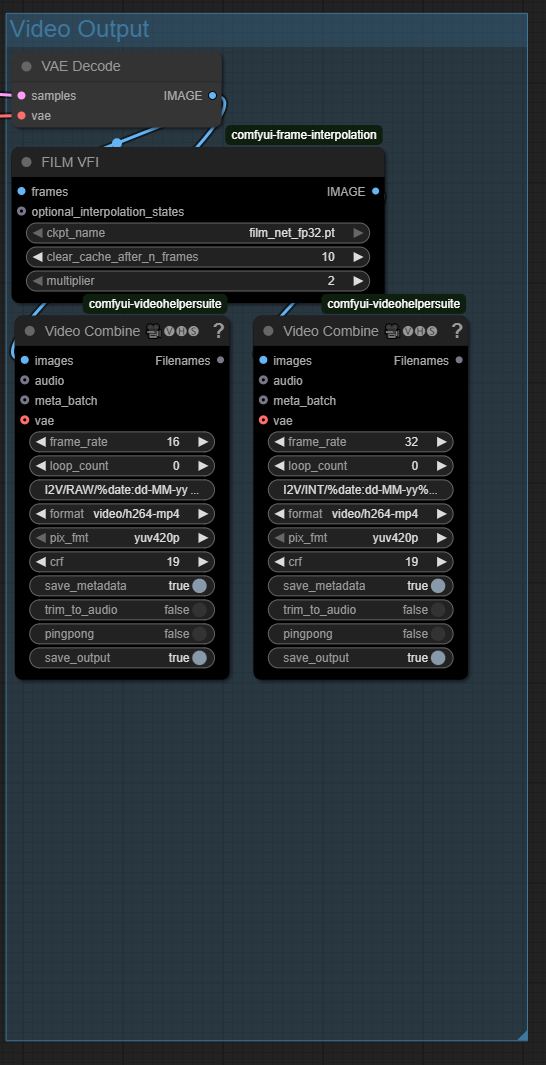Image resolution: width=546 pixels, height=1065 pixels.
Task: Enable pingpong on right Video Combine
Action: click(361, 634)
